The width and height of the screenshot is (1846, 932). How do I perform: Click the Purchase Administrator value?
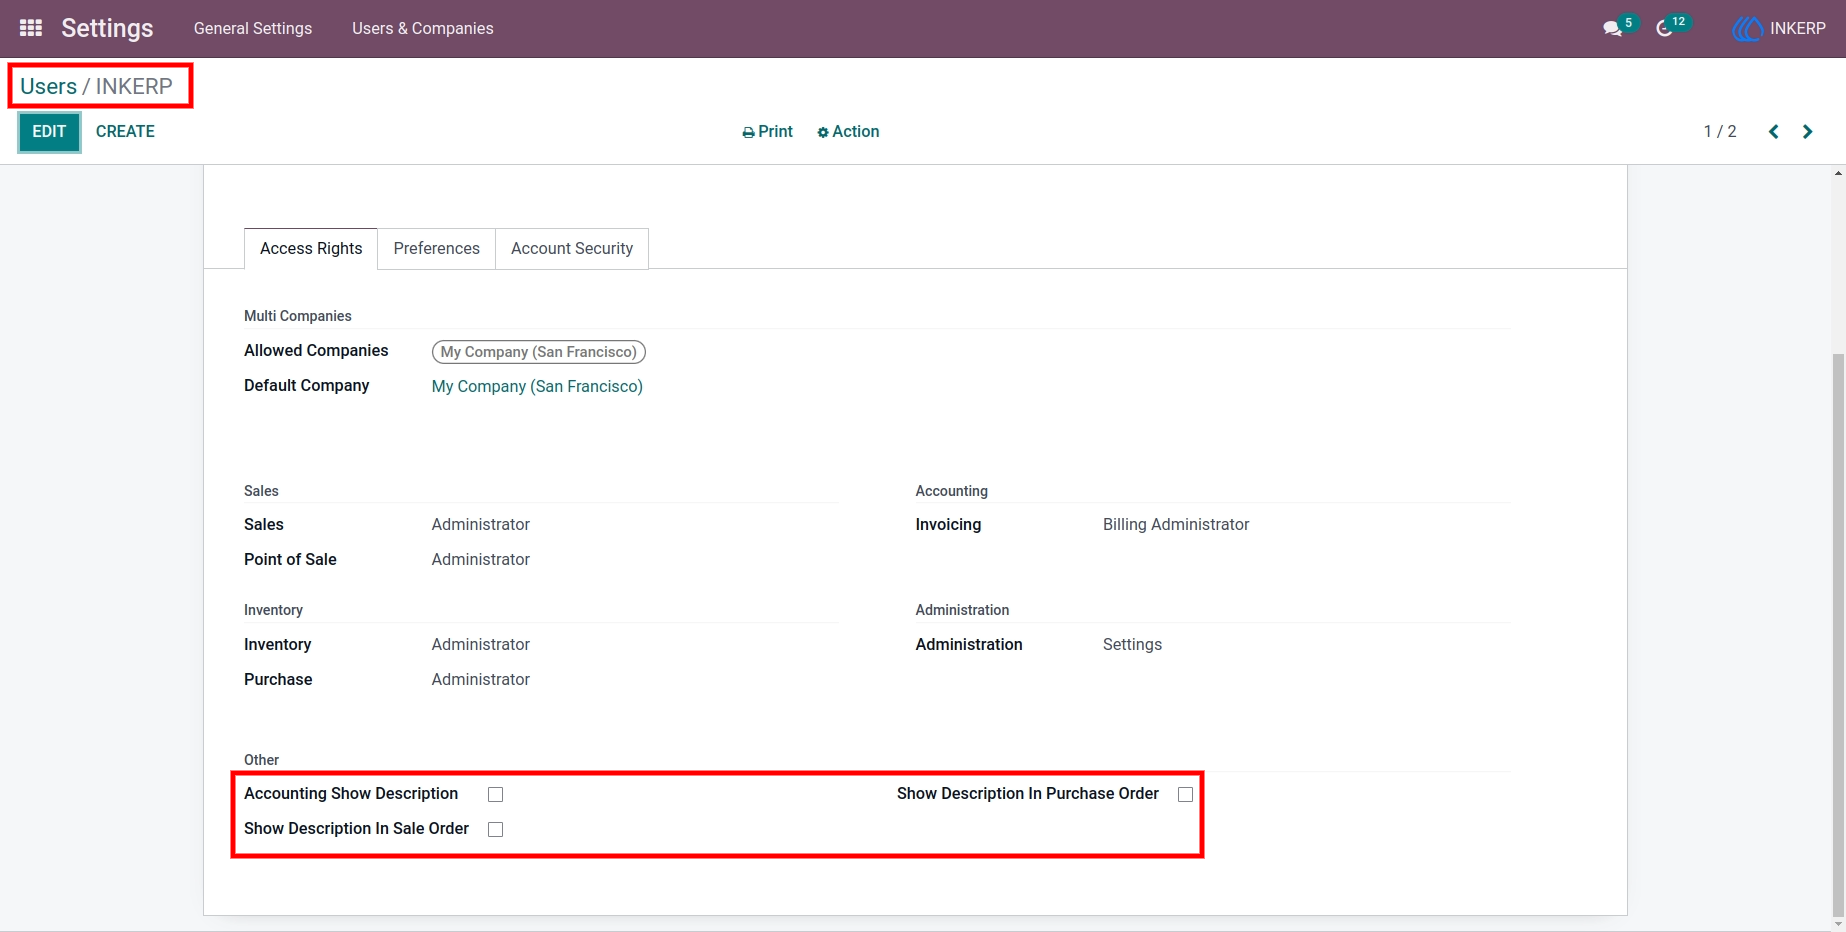481,680
